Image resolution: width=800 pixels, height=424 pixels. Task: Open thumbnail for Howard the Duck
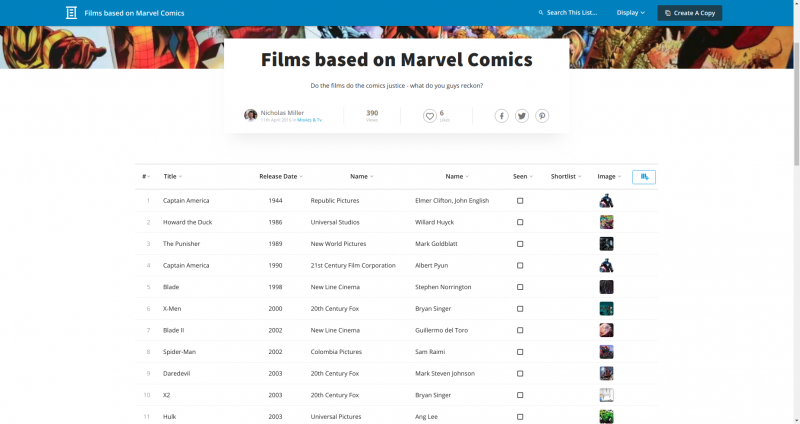[x=606, y=222]
